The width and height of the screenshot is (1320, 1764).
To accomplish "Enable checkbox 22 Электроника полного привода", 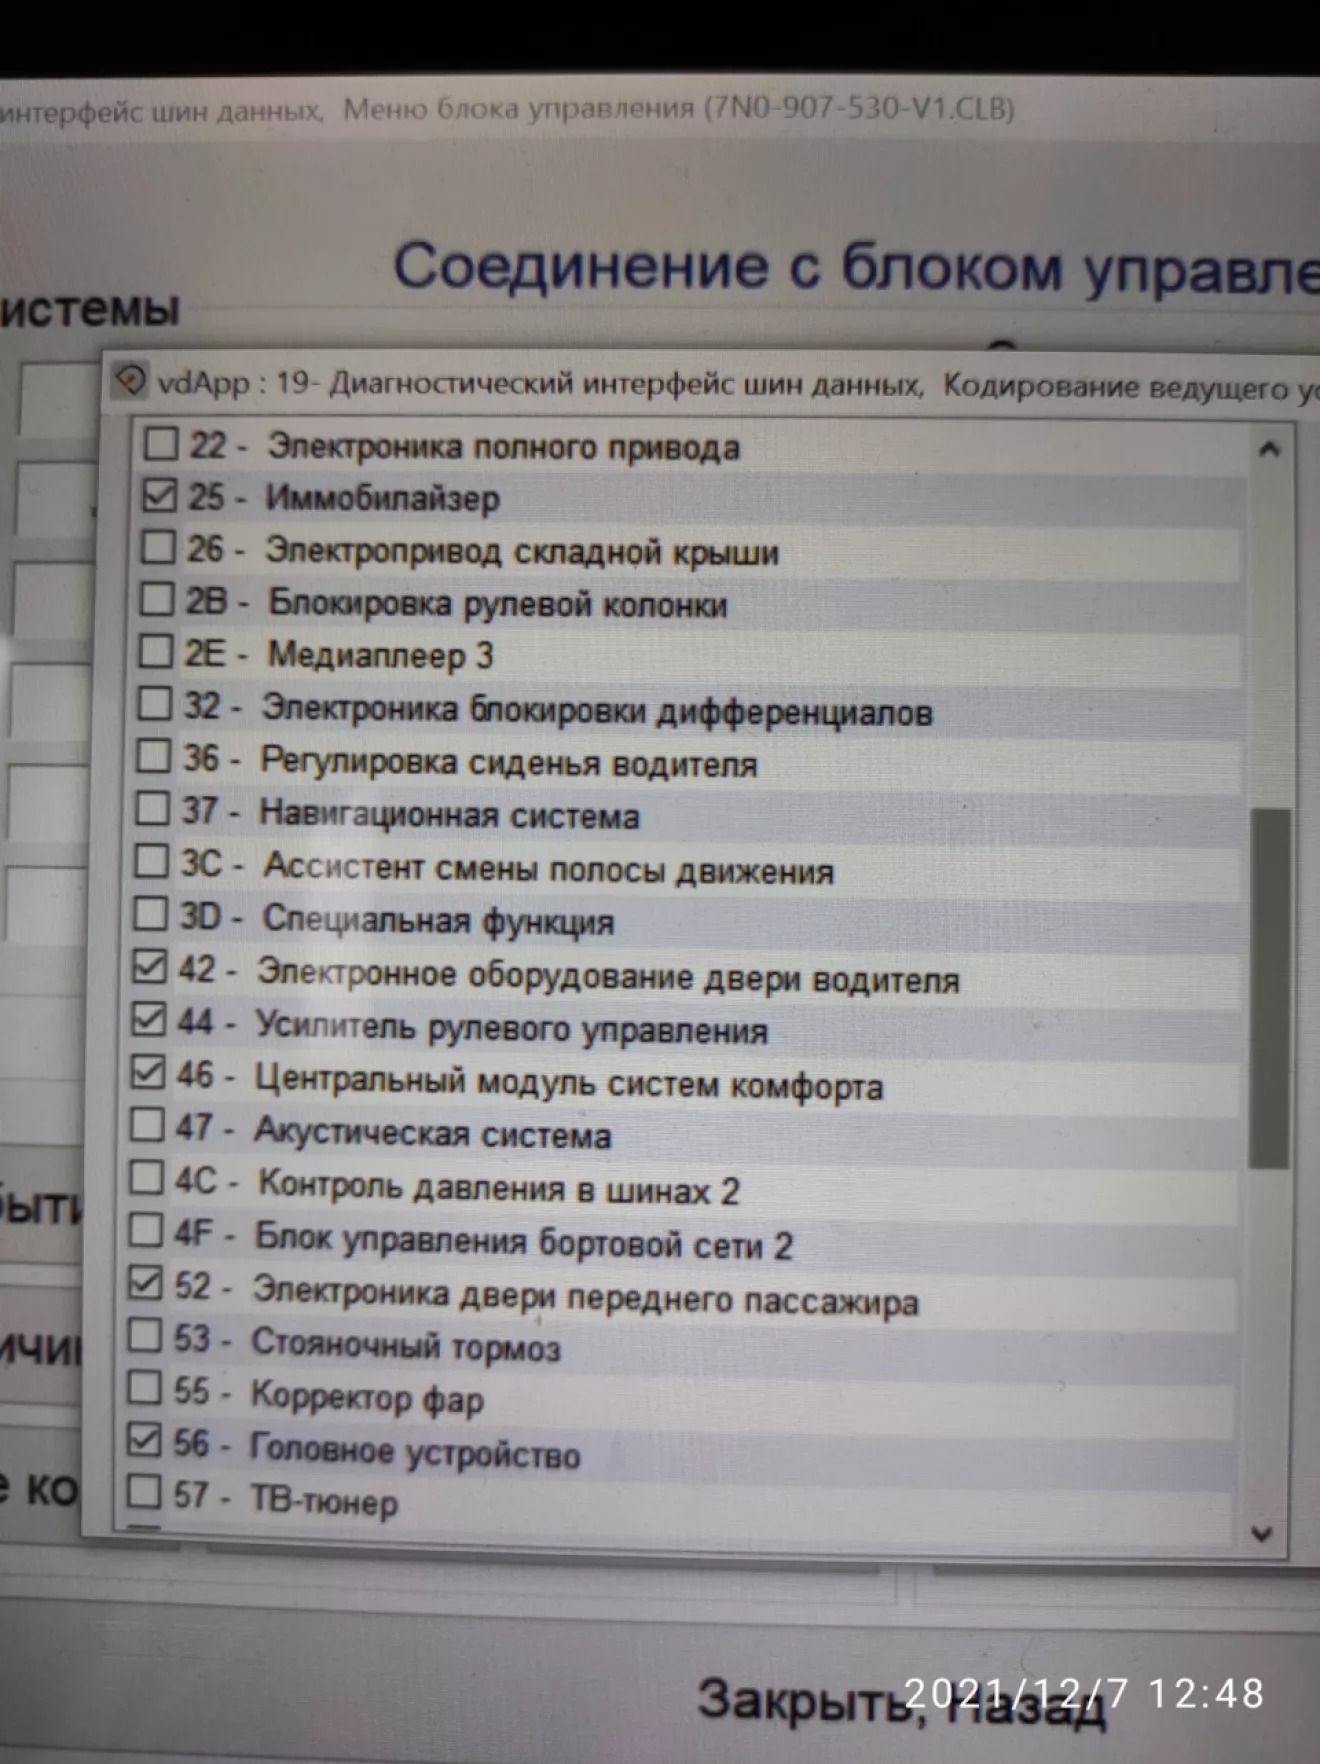I will (160, 443).
